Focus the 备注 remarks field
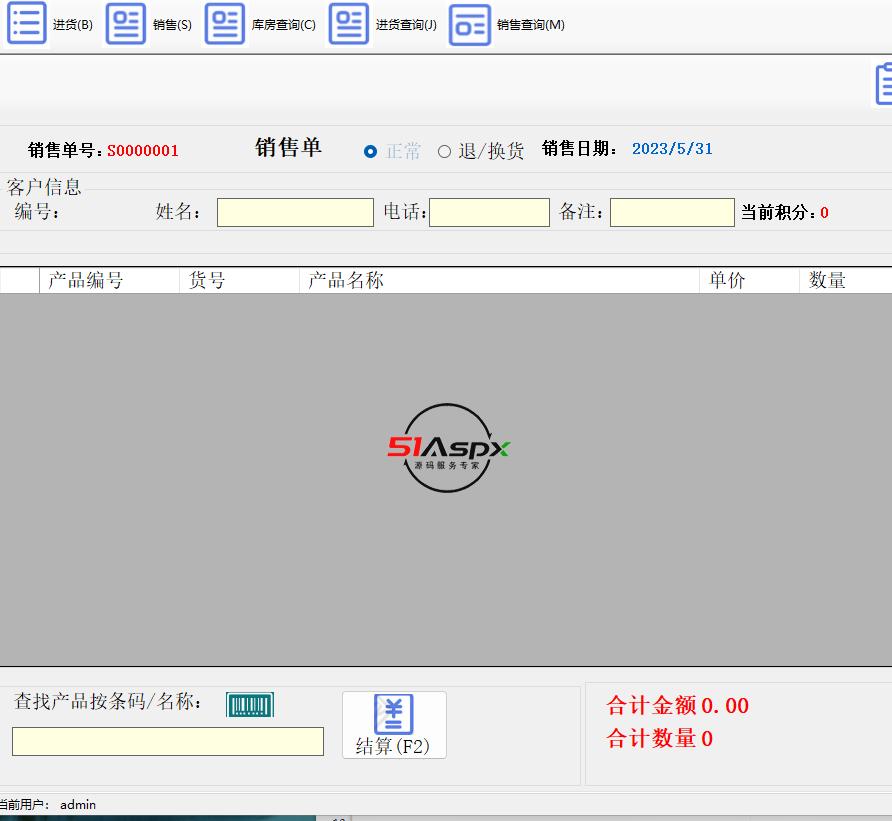Viewport: 892px width, 821px height. (x=672, y=212)
